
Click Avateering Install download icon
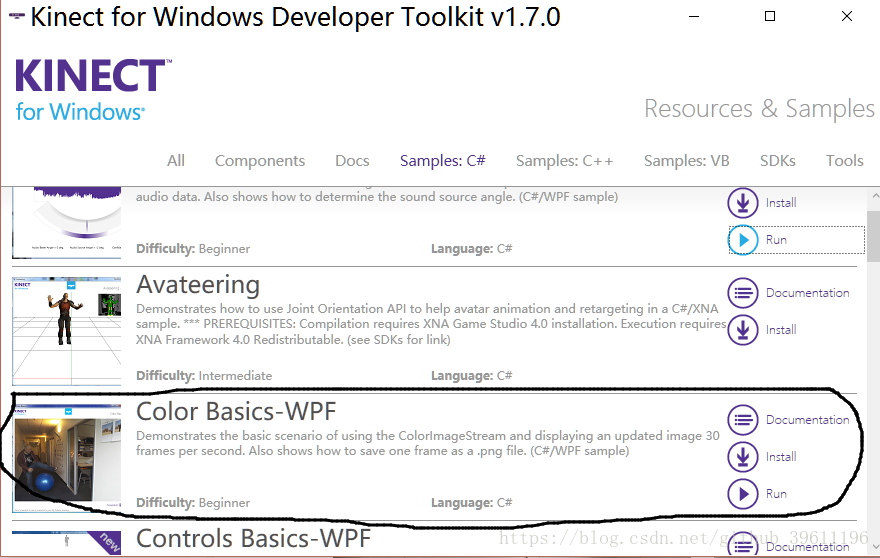tap(742, 330)
